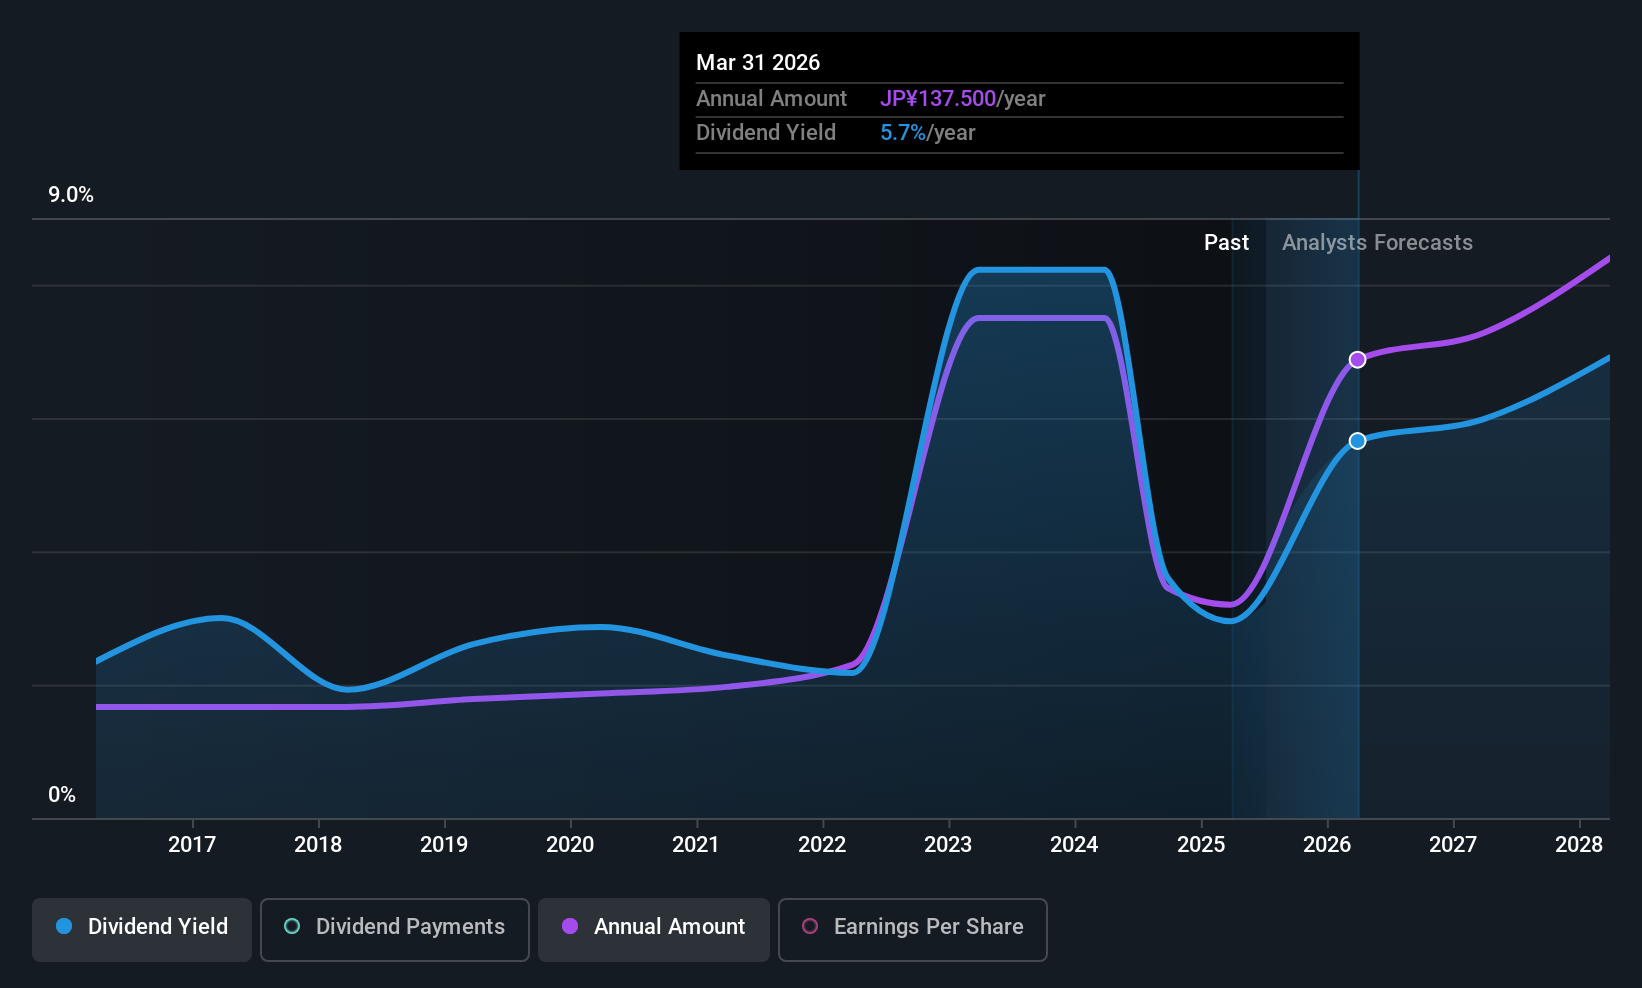The image size is (1642, 988).
Task: Click the Mar 31 2026 tooltip date
Action: click(758, 63)
